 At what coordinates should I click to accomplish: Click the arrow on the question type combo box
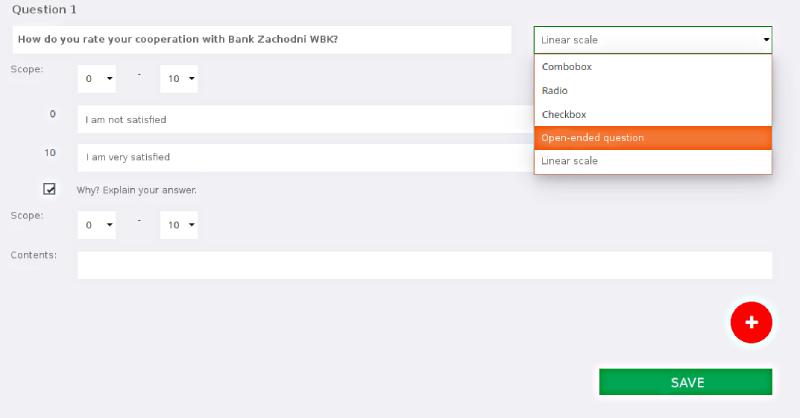[766, 40]
